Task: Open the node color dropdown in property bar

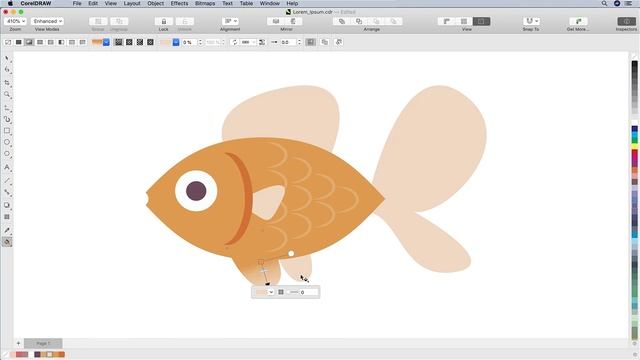Action: [x=176, y=42]
